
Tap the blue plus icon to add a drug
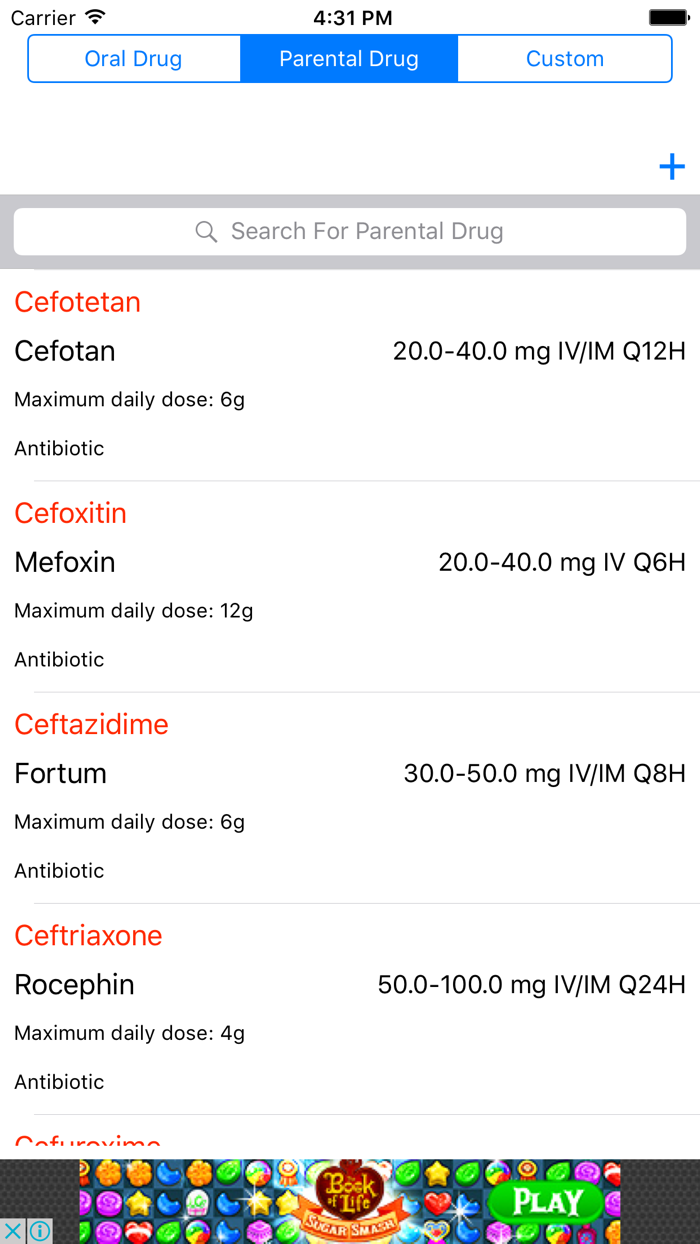pos(671,166)
